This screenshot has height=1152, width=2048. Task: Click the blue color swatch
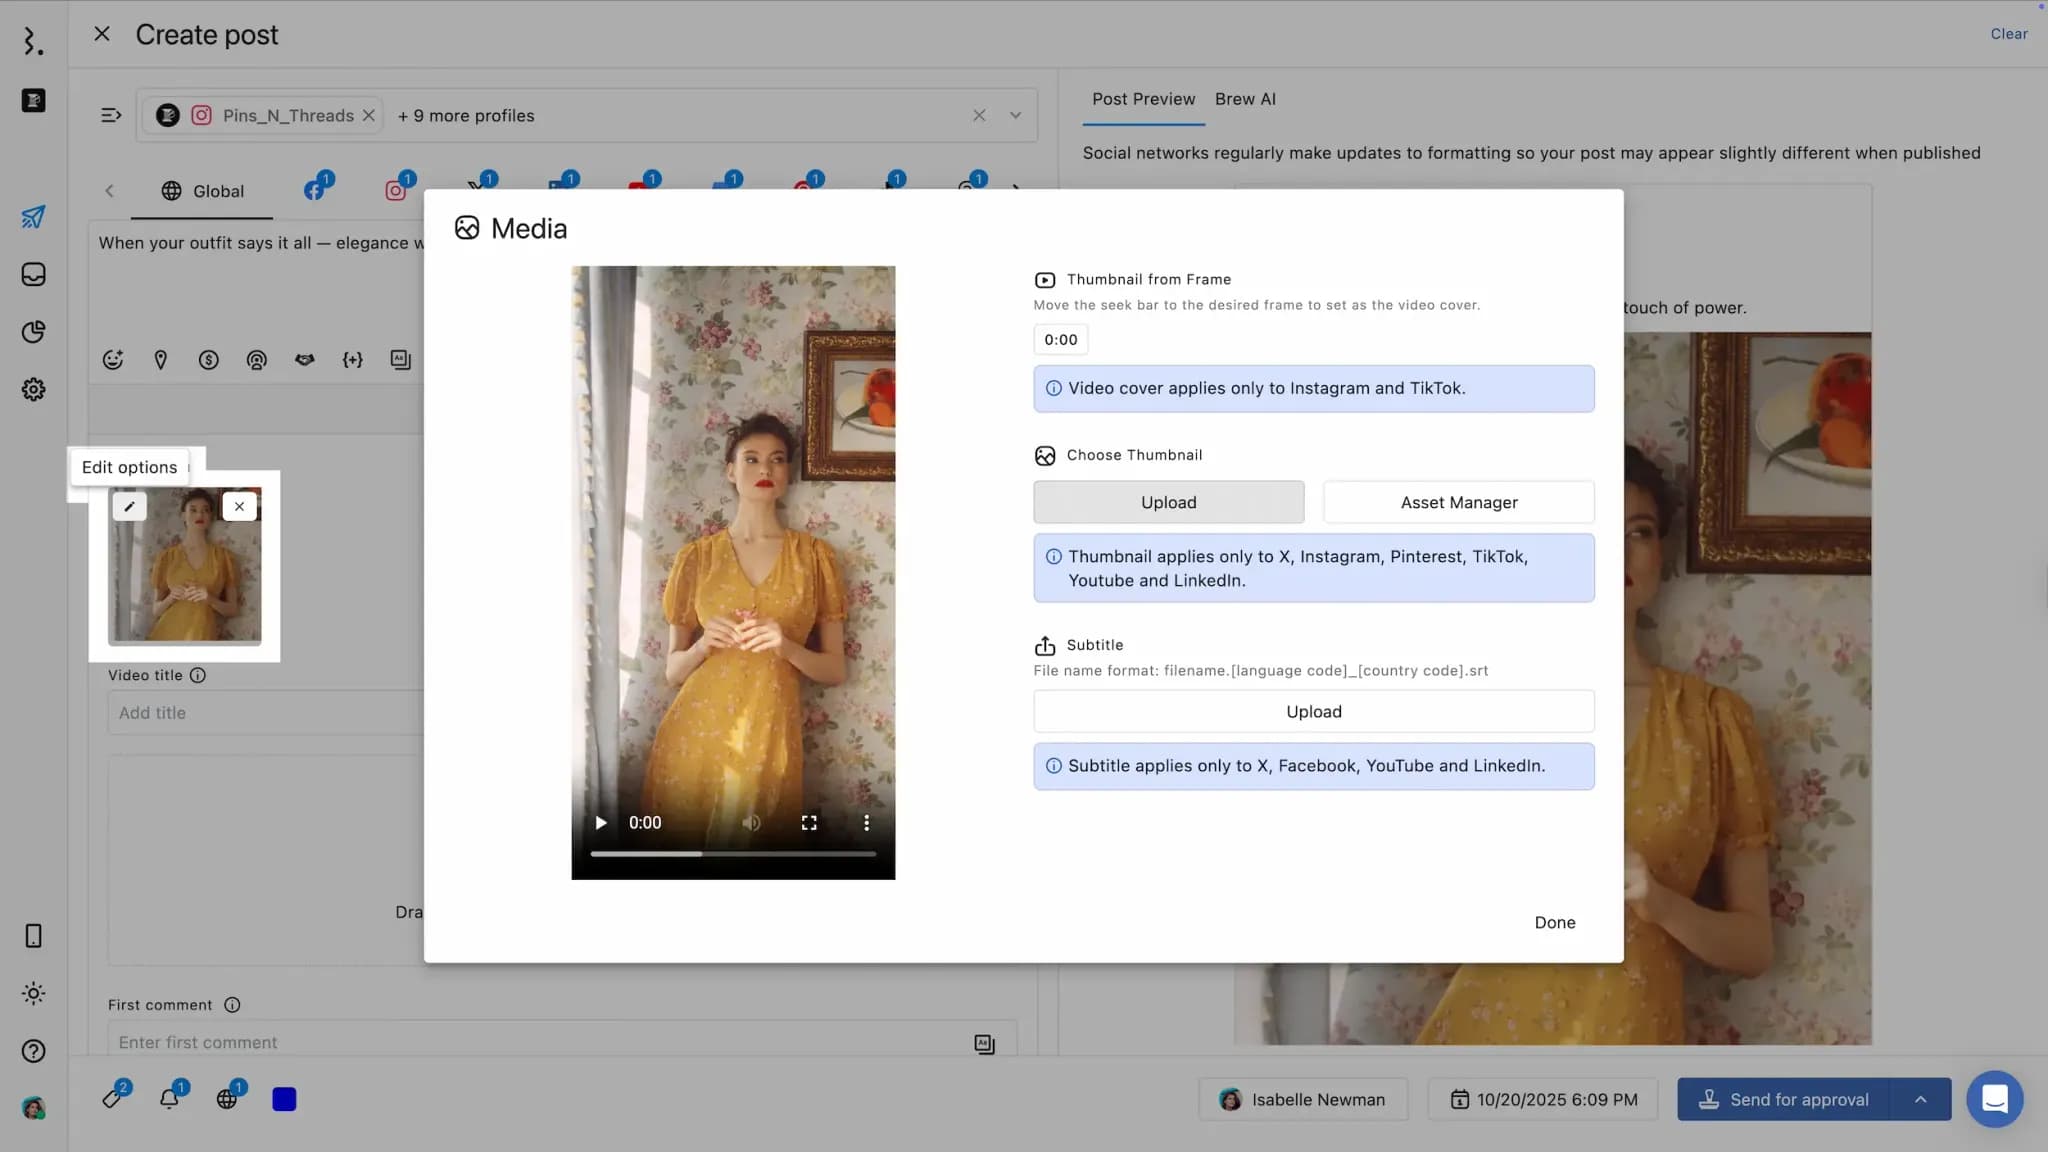(x=284, y=1099)
